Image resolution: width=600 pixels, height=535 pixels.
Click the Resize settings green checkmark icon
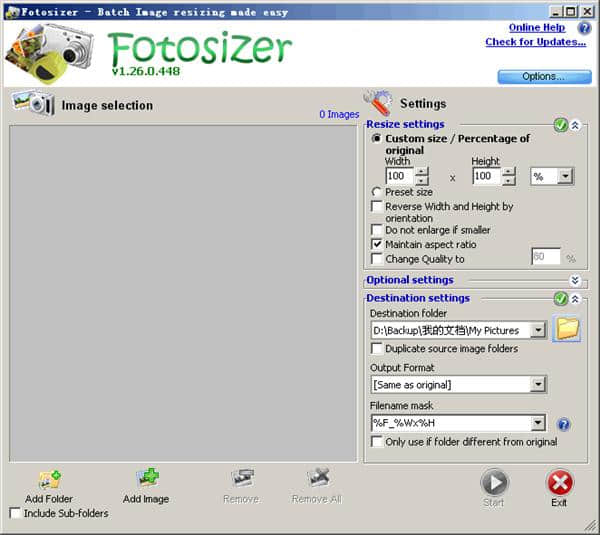click(x=561, y=125)
